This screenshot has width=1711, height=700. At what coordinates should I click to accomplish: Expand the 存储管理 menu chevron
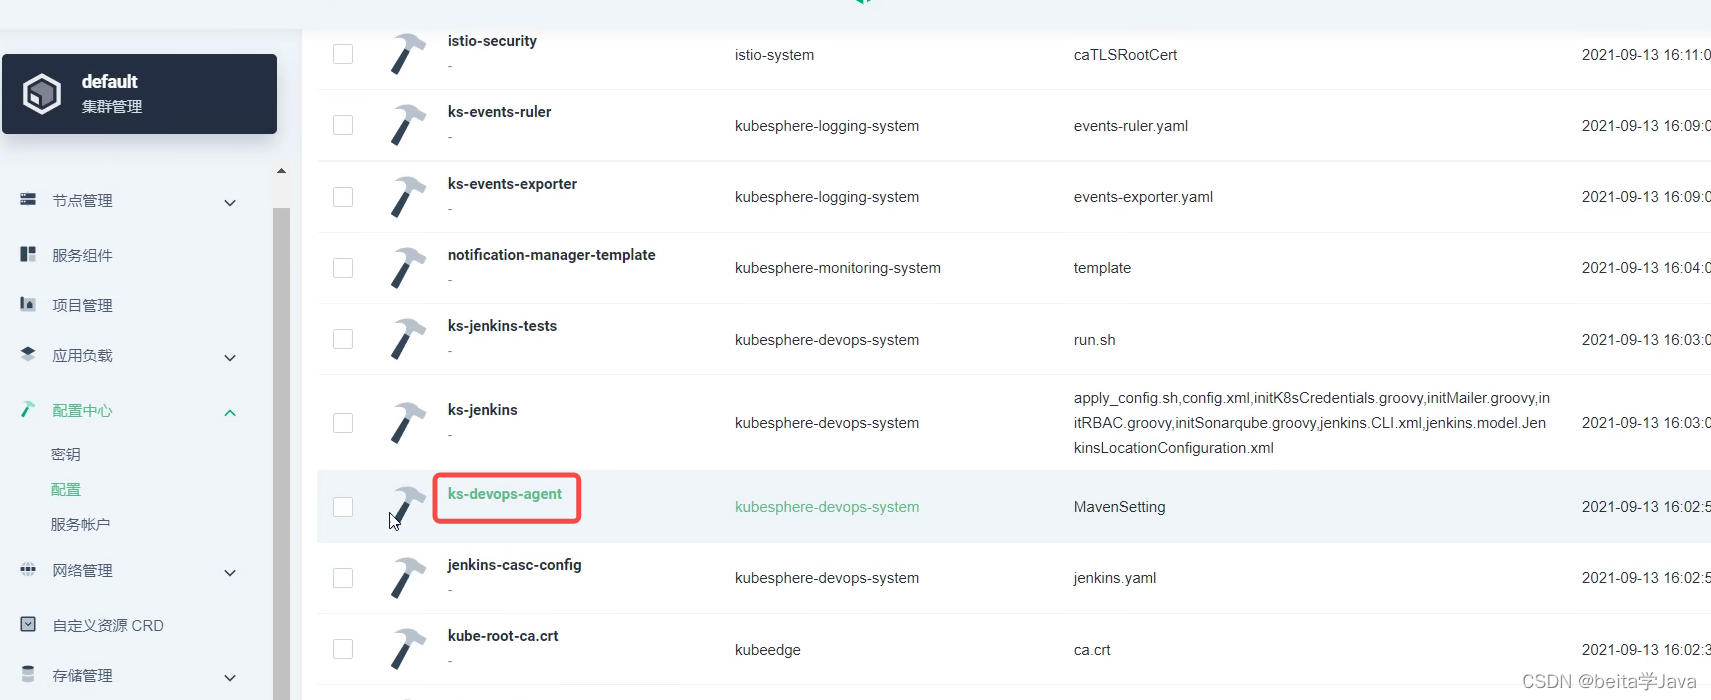230,678
